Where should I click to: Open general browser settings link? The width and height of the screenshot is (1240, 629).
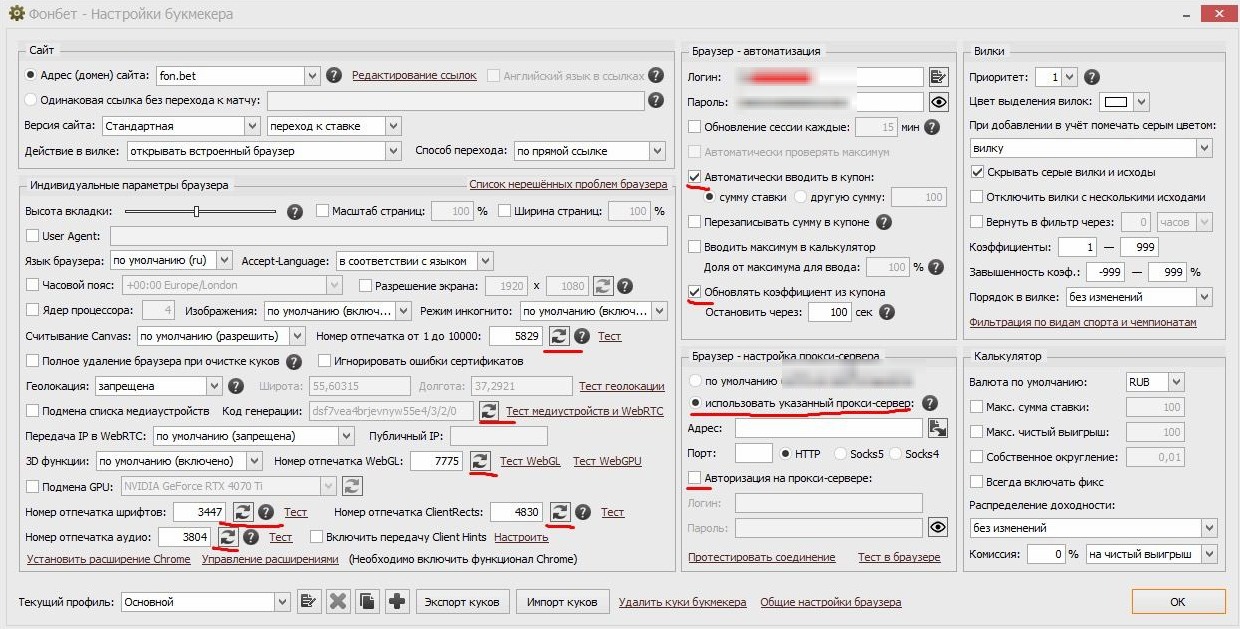[831, 602]
